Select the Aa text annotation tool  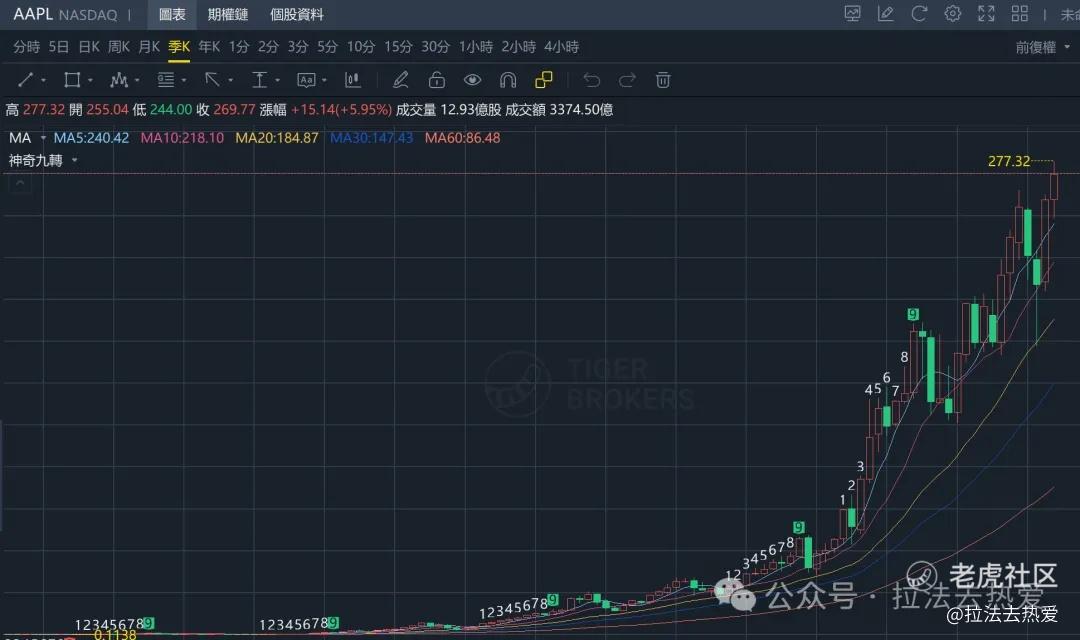coord(306,80)
